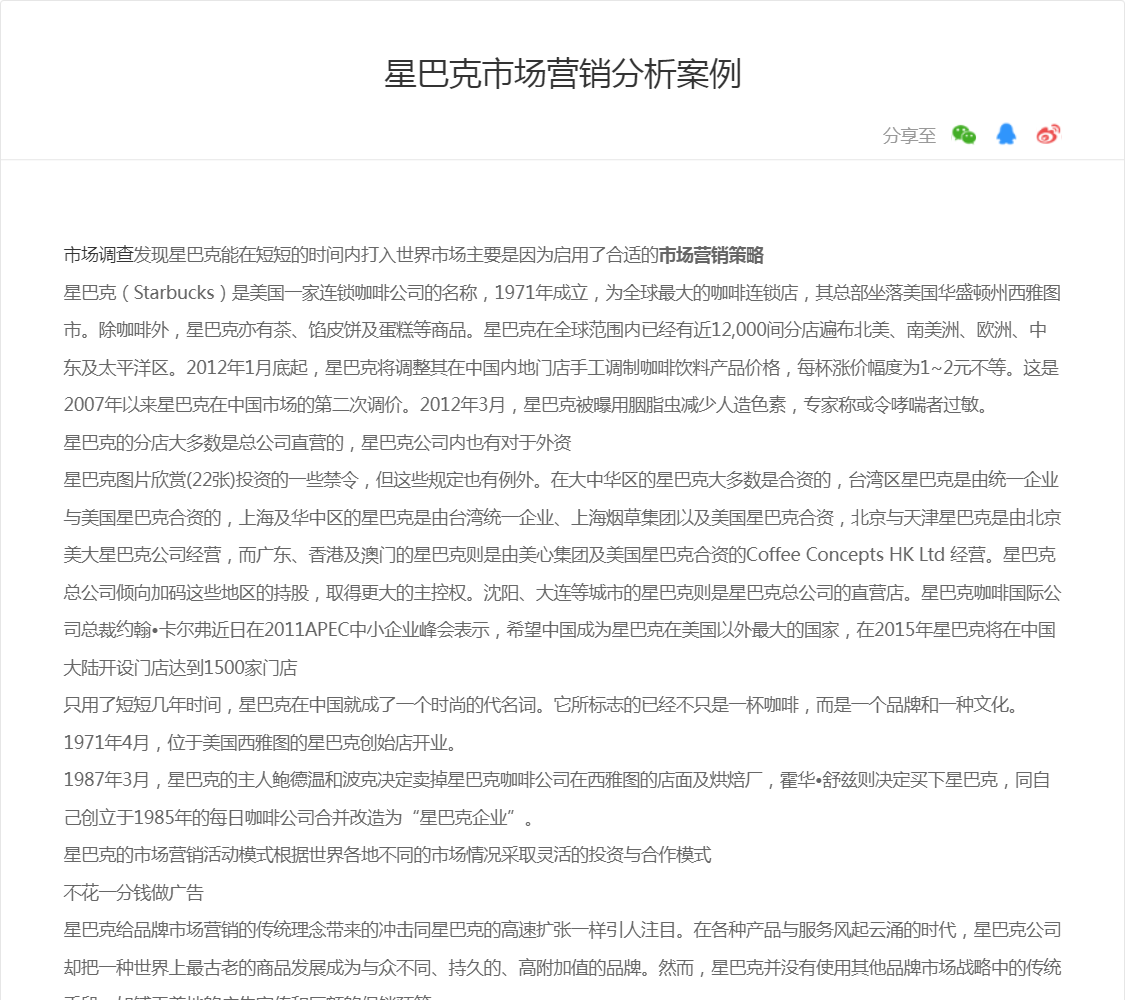Click the word Starbucks in parentheses
The width and height of the screenshot is (1125, 1000).
174,293
